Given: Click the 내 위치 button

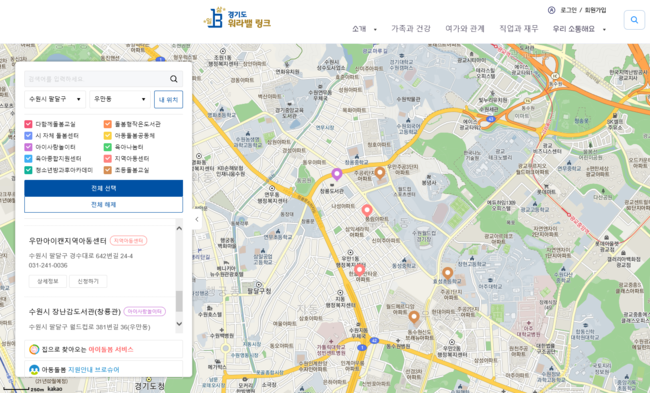Looking at the screenshot, I should [x=168, y=99].
